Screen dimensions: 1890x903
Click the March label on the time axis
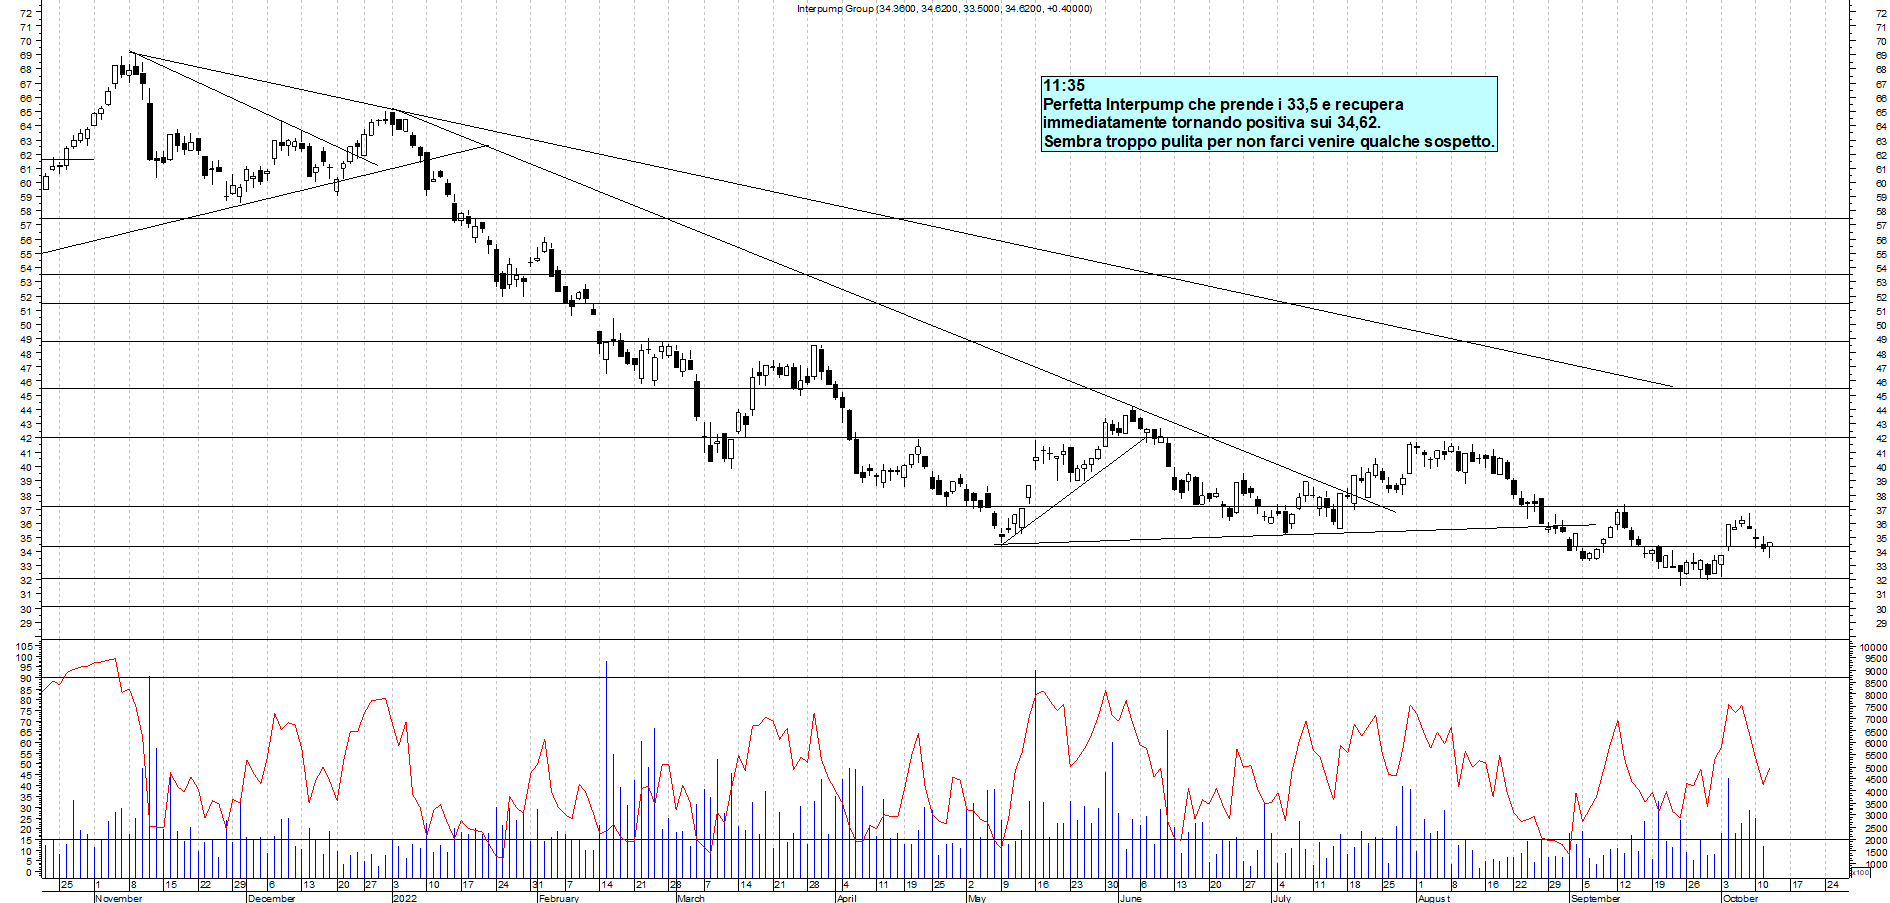tap(691, 898)
